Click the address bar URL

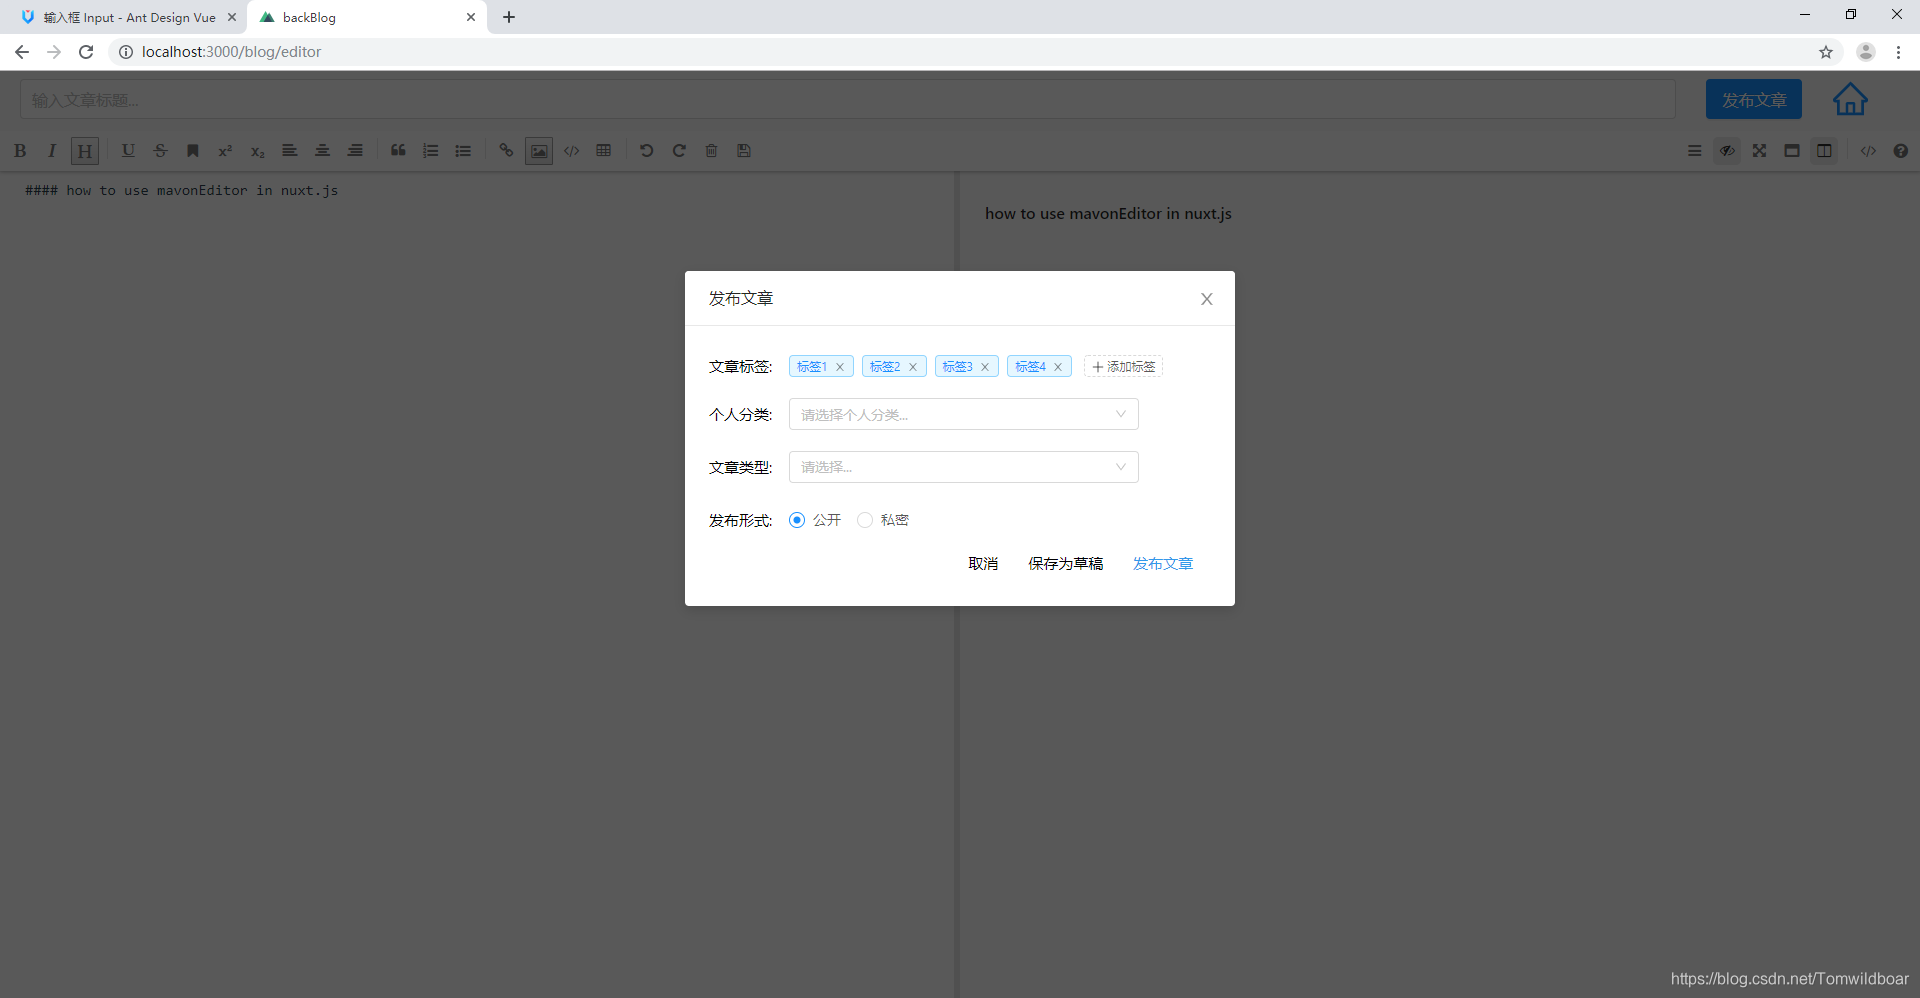pos(231,52)
